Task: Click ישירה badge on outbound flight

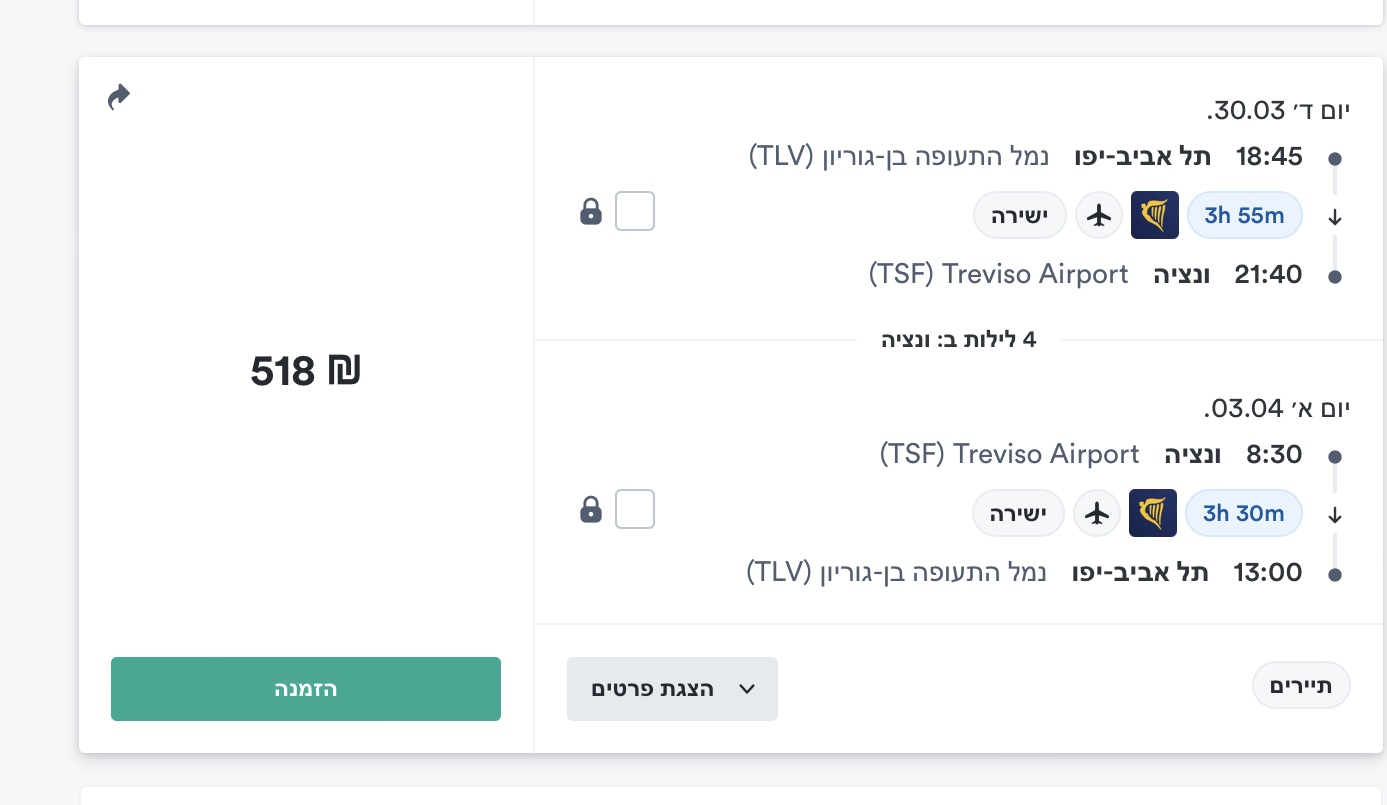Action: [x=1019, y=215]
